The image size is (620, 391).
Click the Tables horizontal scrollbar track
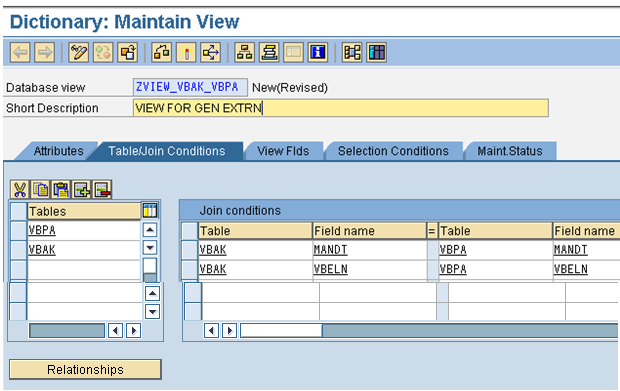coord(67,331)
